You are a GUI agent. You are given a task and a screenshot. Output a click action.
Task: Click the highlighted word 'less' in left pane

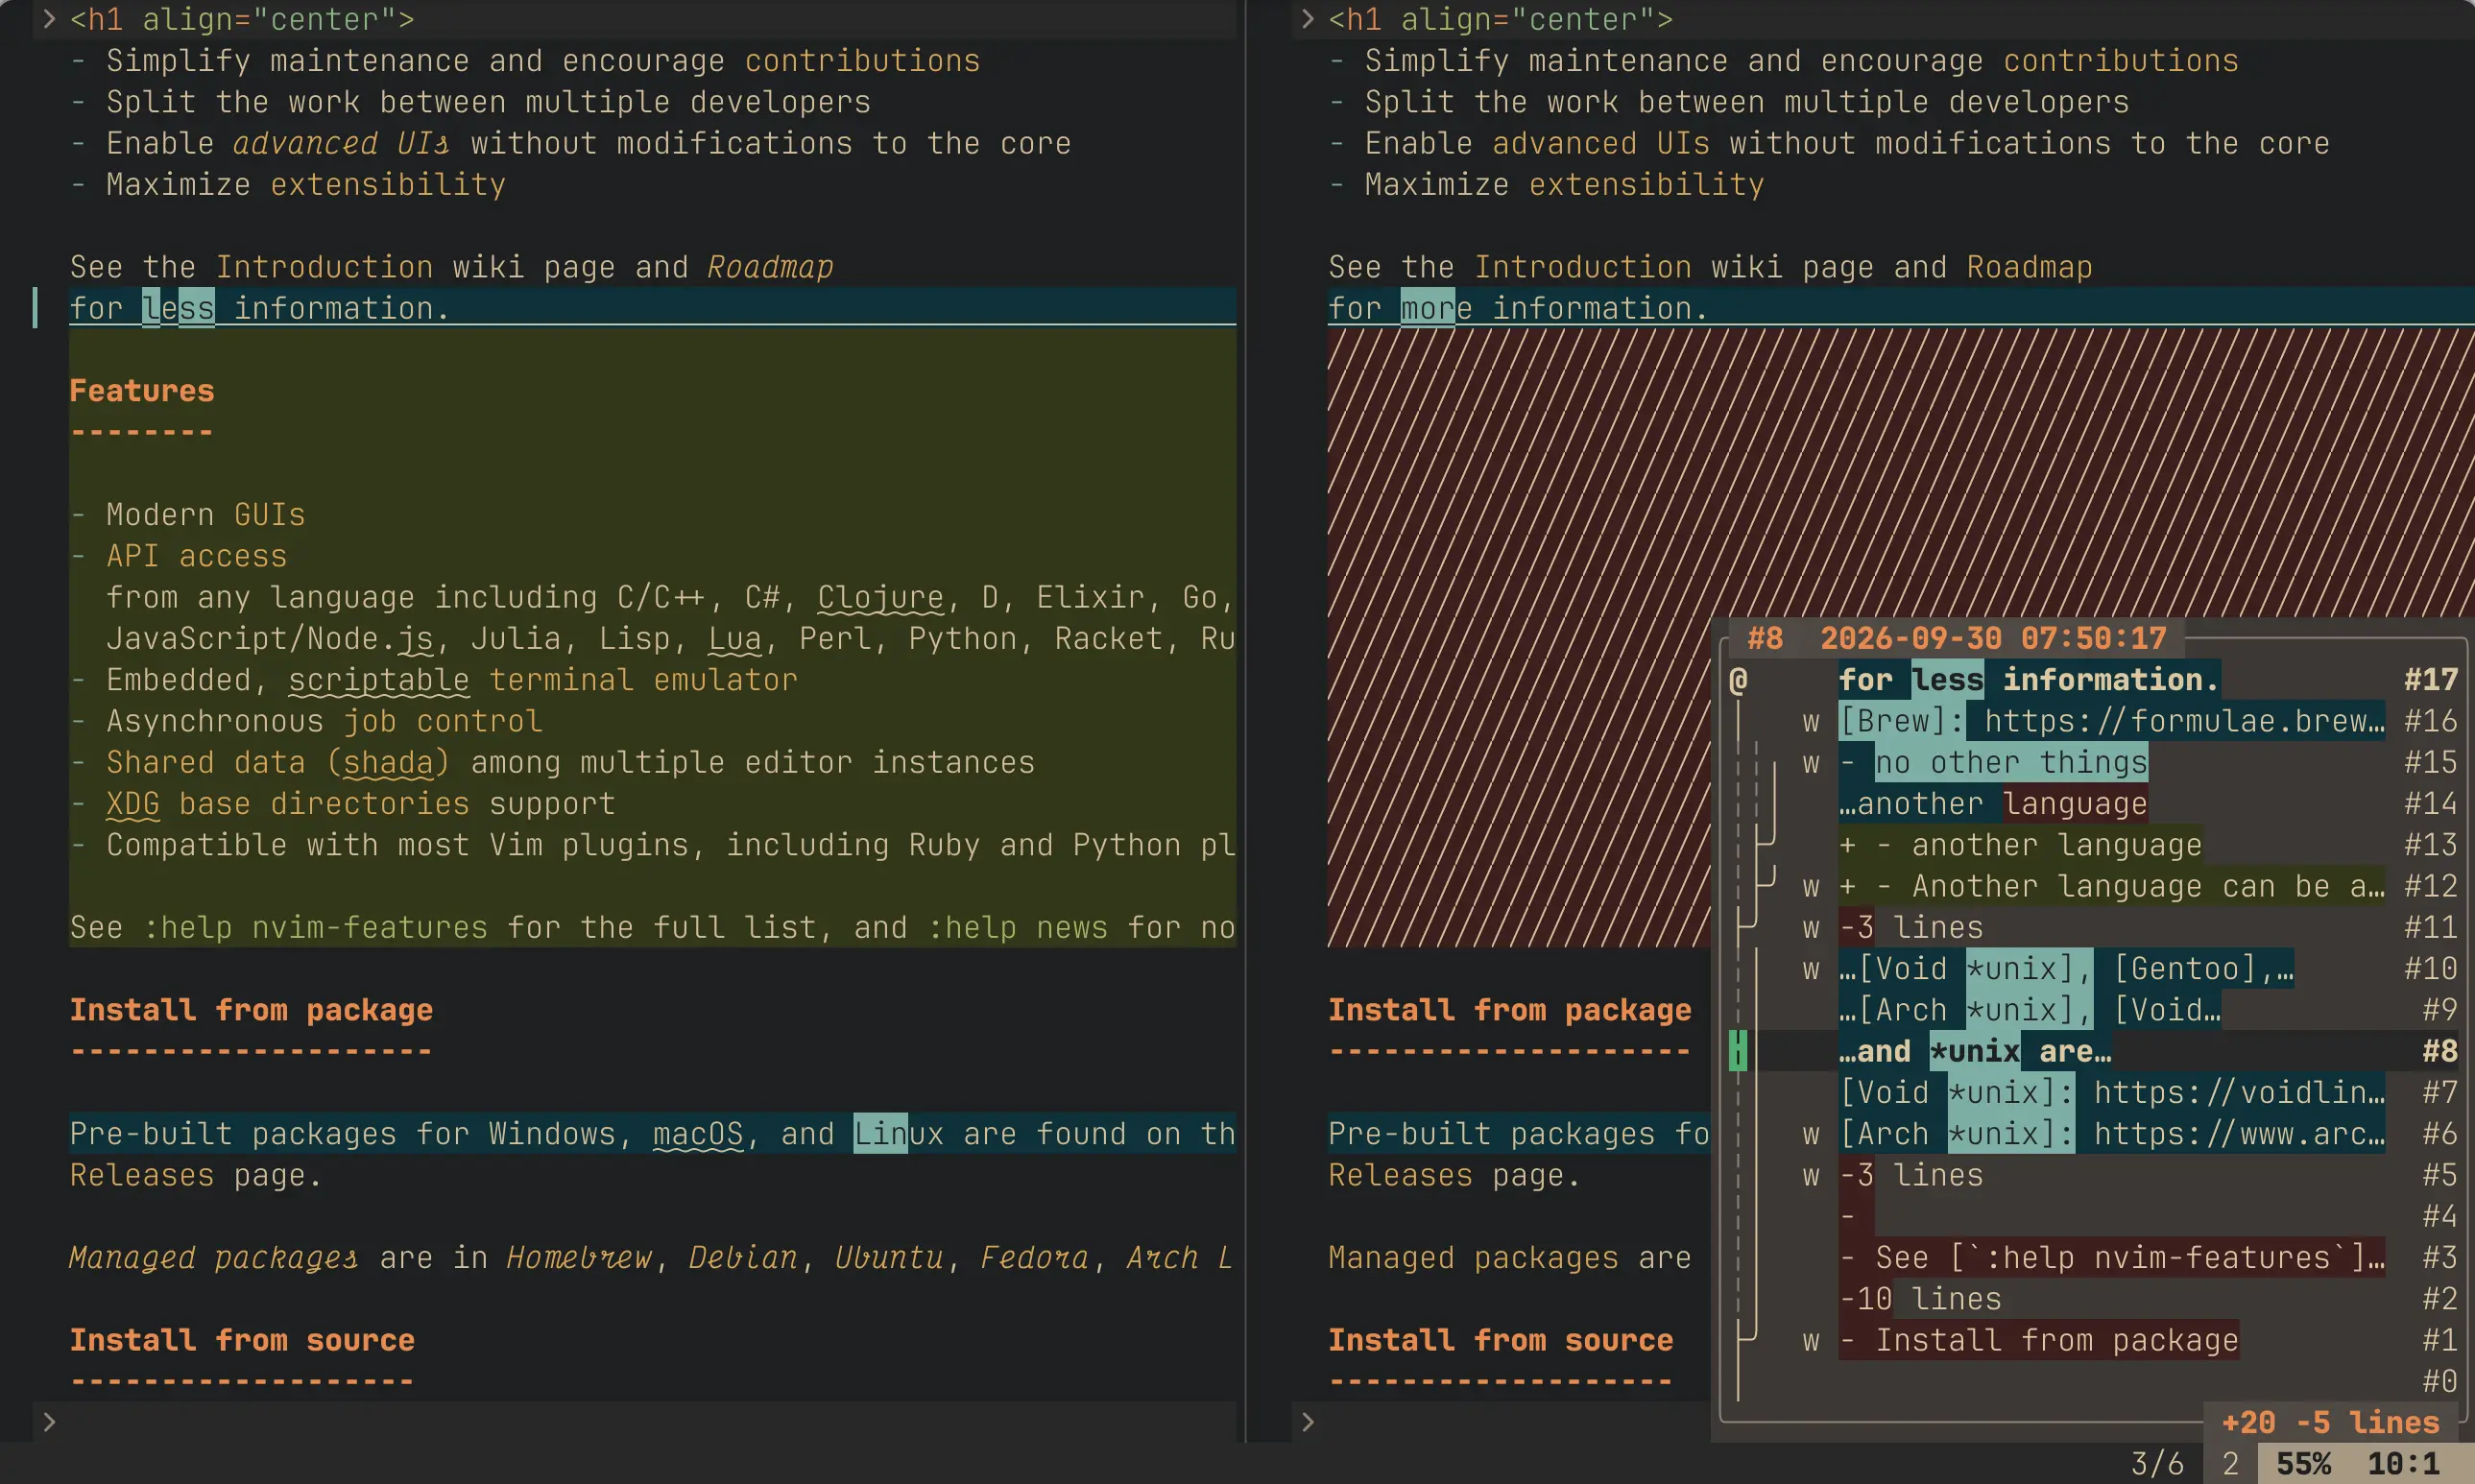(x=178, y=308)
